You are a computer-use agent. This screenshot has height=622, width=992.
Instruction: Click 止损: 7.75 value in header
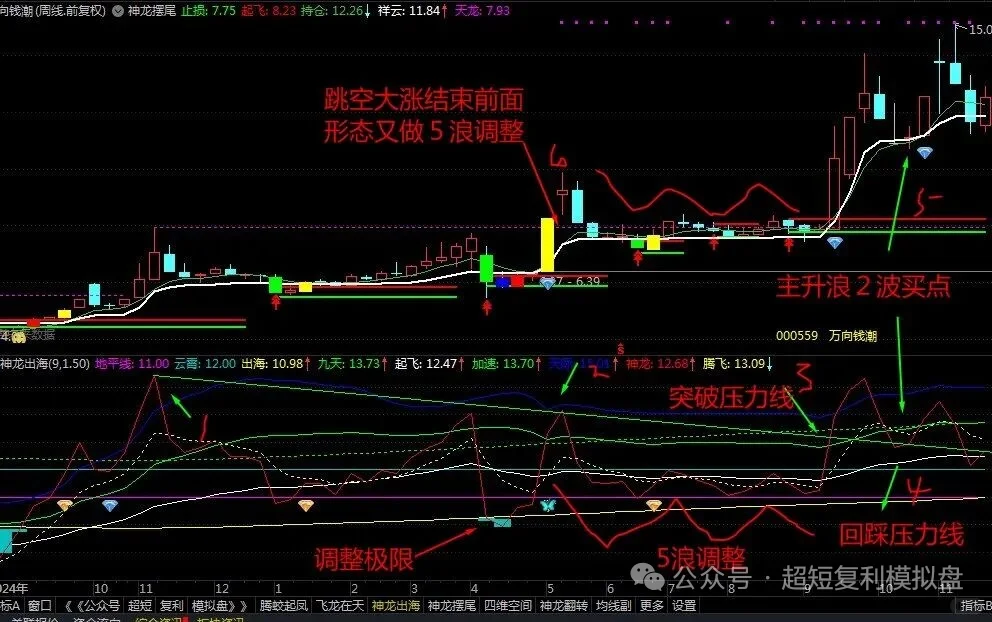tap(208, 11)
